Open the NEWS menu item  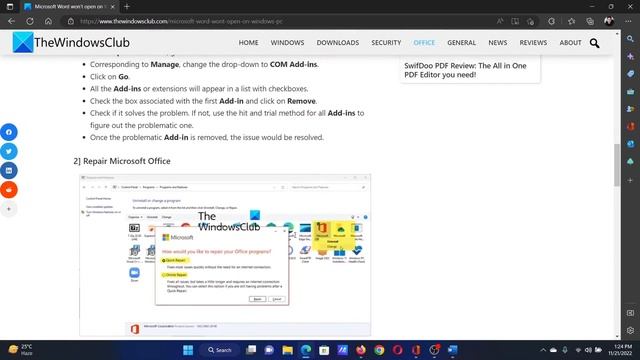click(498, 42)
